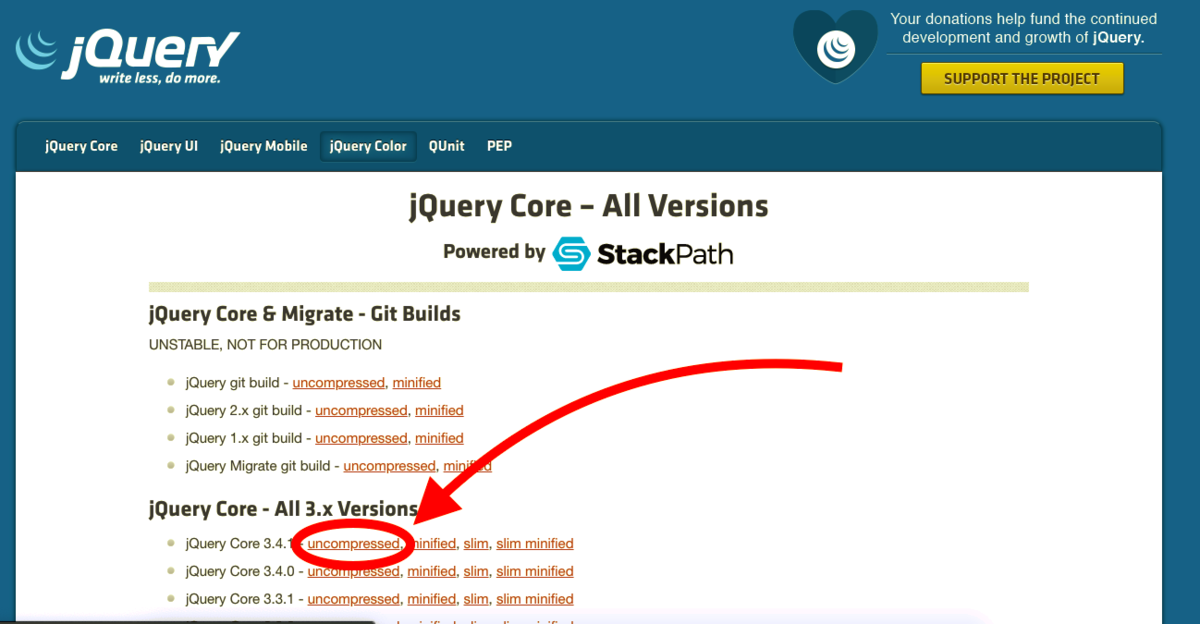Open the PEP nav tab

499,146
